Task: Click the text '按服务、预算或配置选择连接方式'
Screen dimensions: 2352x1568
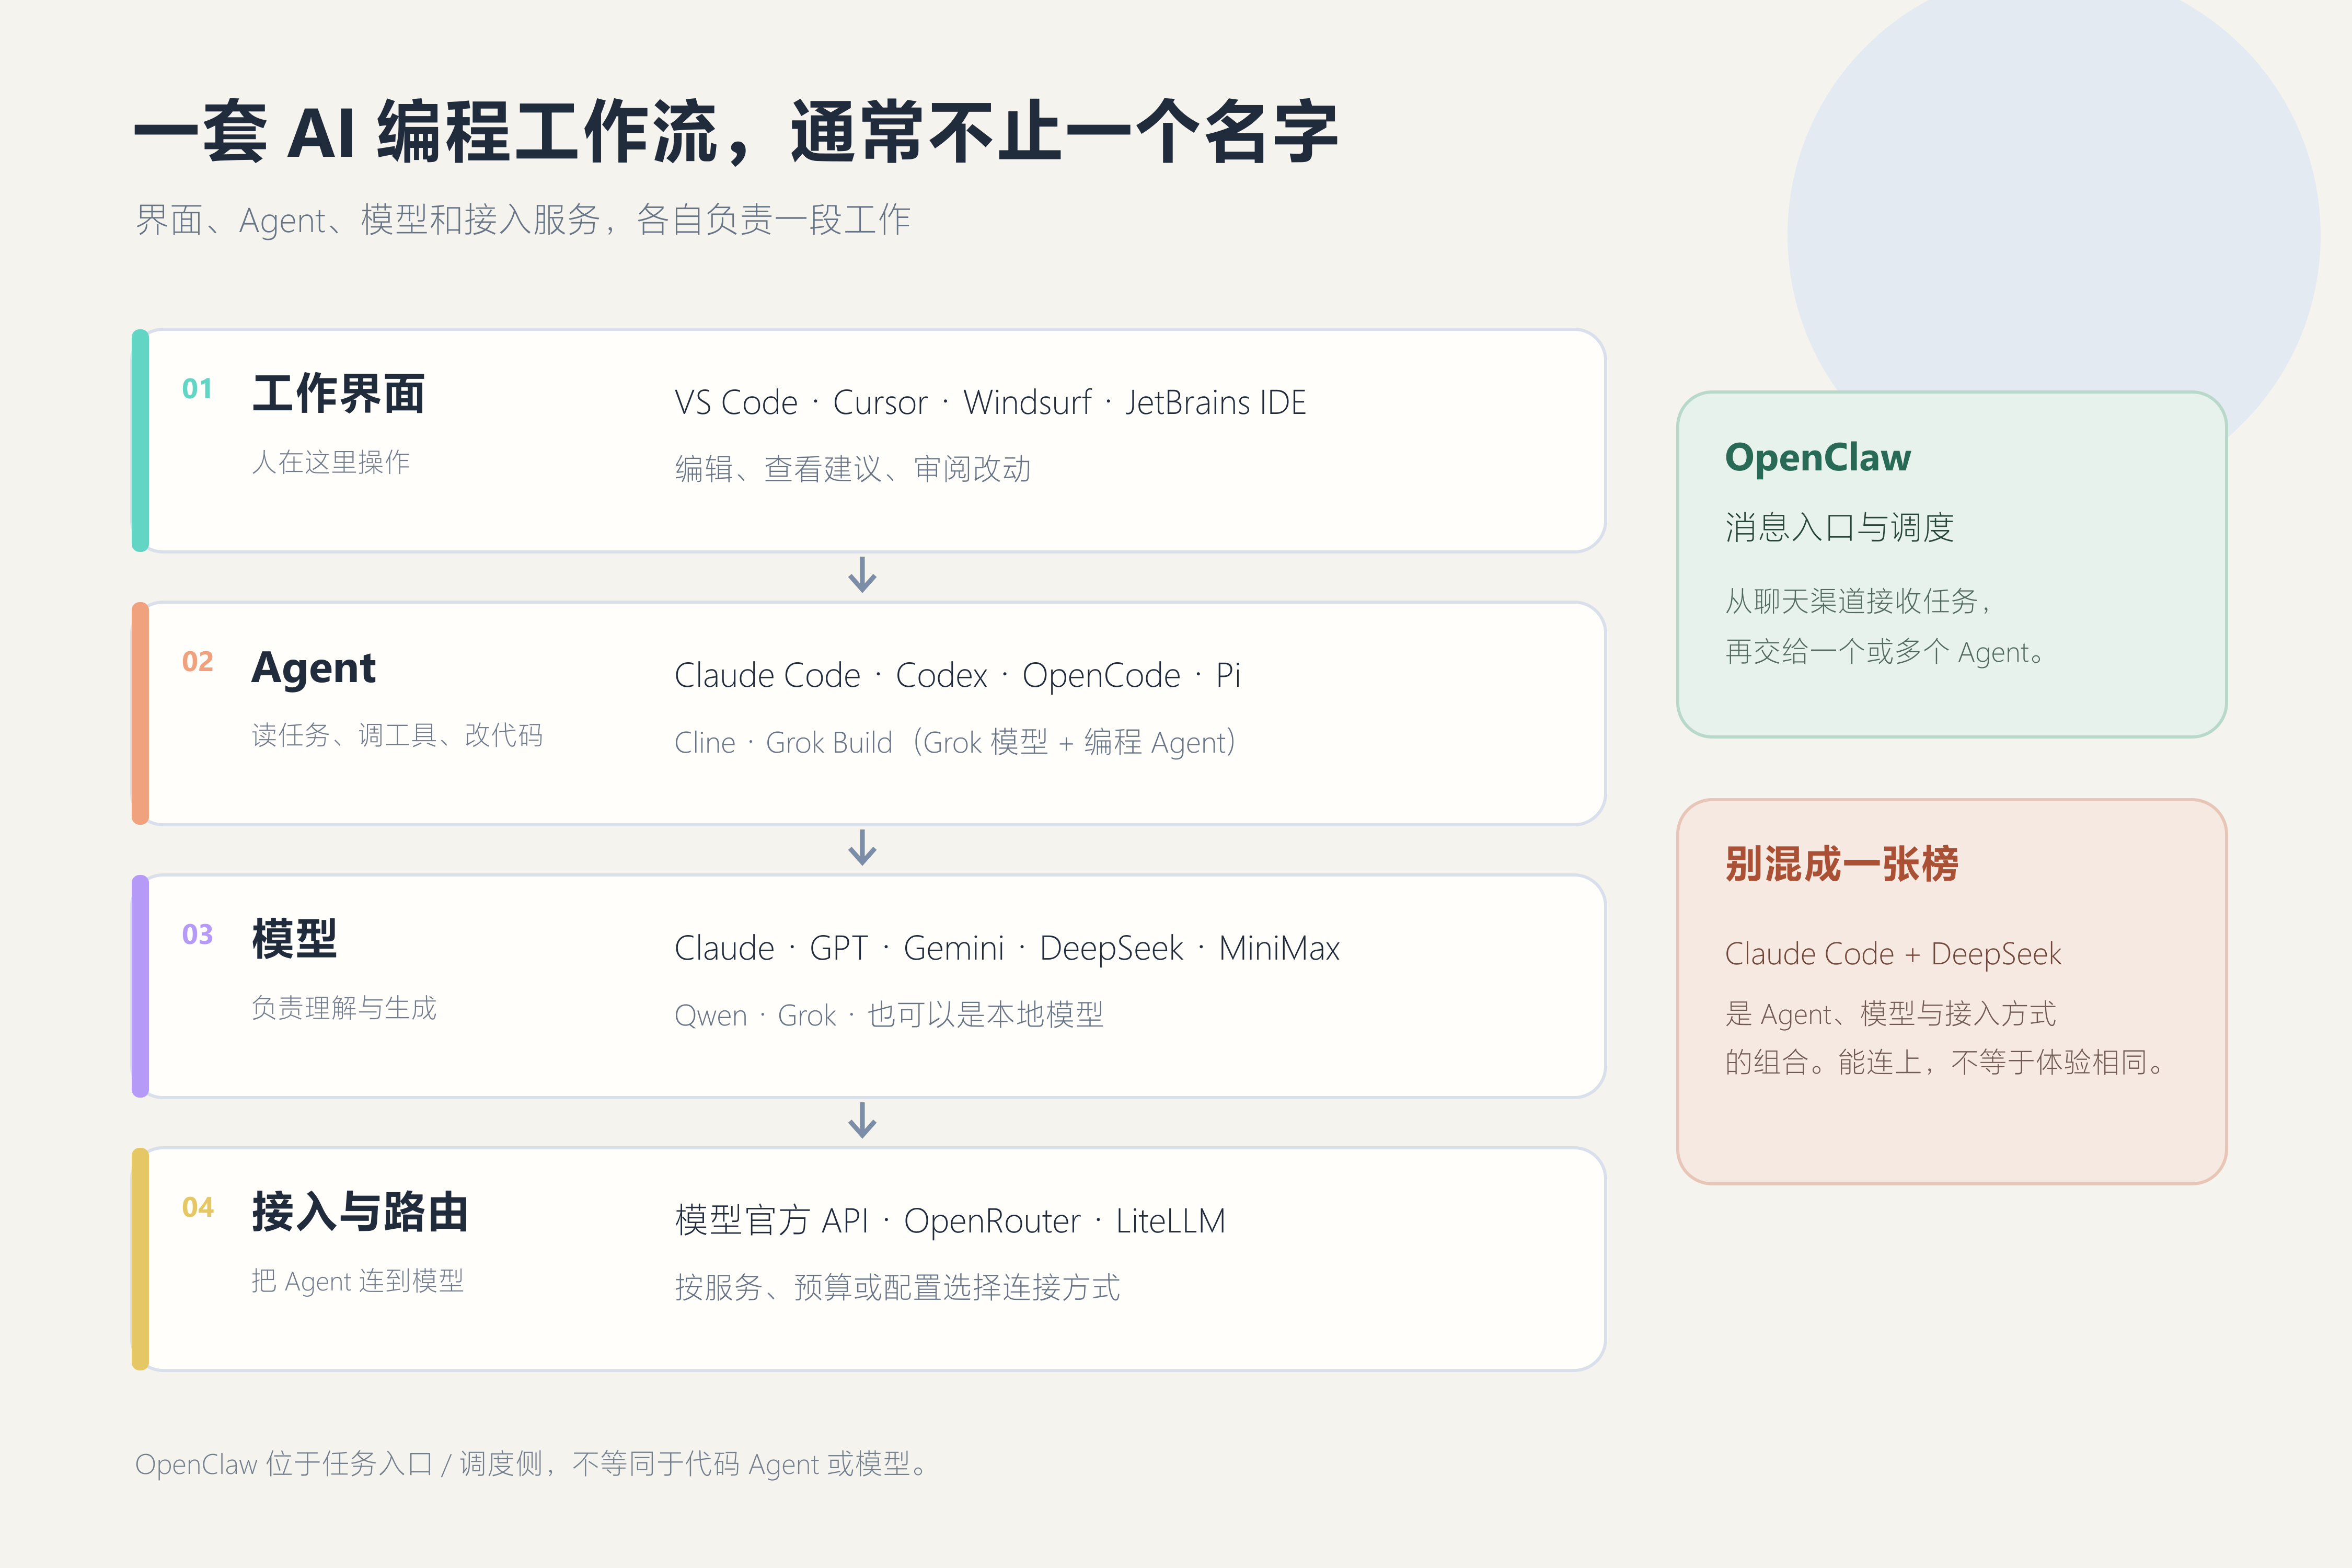Action: pyautogui.click(x=897, y=1288)
